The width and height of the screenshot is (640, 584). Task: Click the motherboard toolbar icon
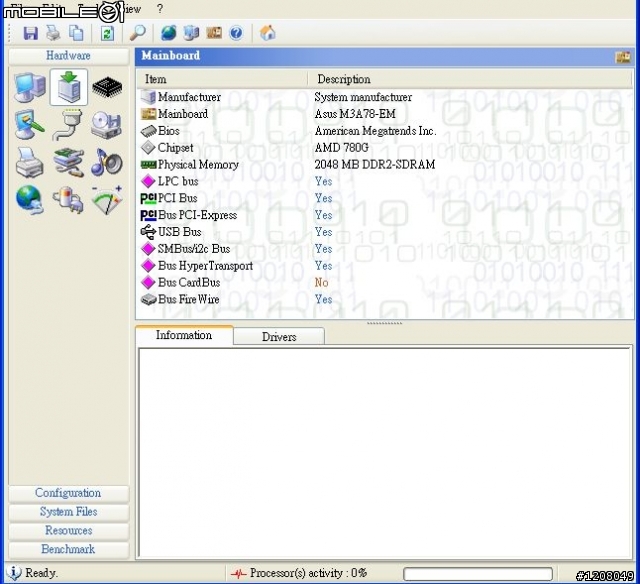[x=214, y=33]
